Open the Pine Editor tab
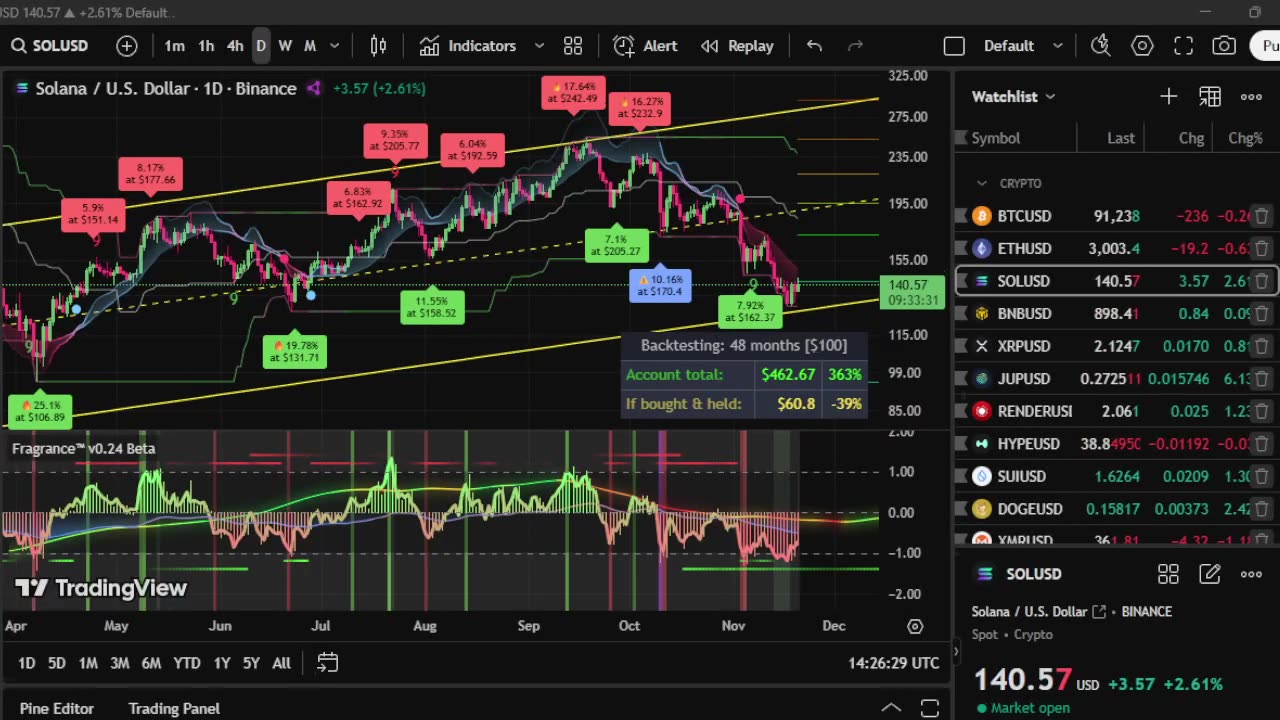1280x720 pixels. (57, 708)
